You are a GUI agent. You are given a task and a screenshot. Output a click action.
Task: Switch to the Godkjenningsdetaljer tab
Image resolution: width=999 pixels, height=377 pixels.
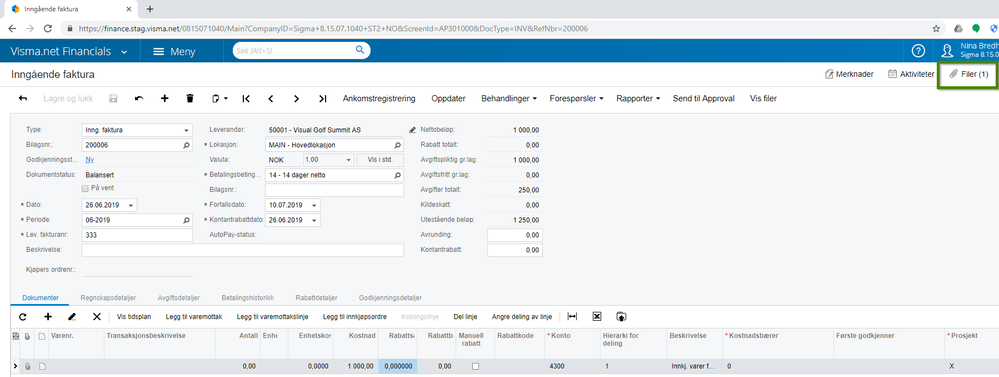click(390, 297)
